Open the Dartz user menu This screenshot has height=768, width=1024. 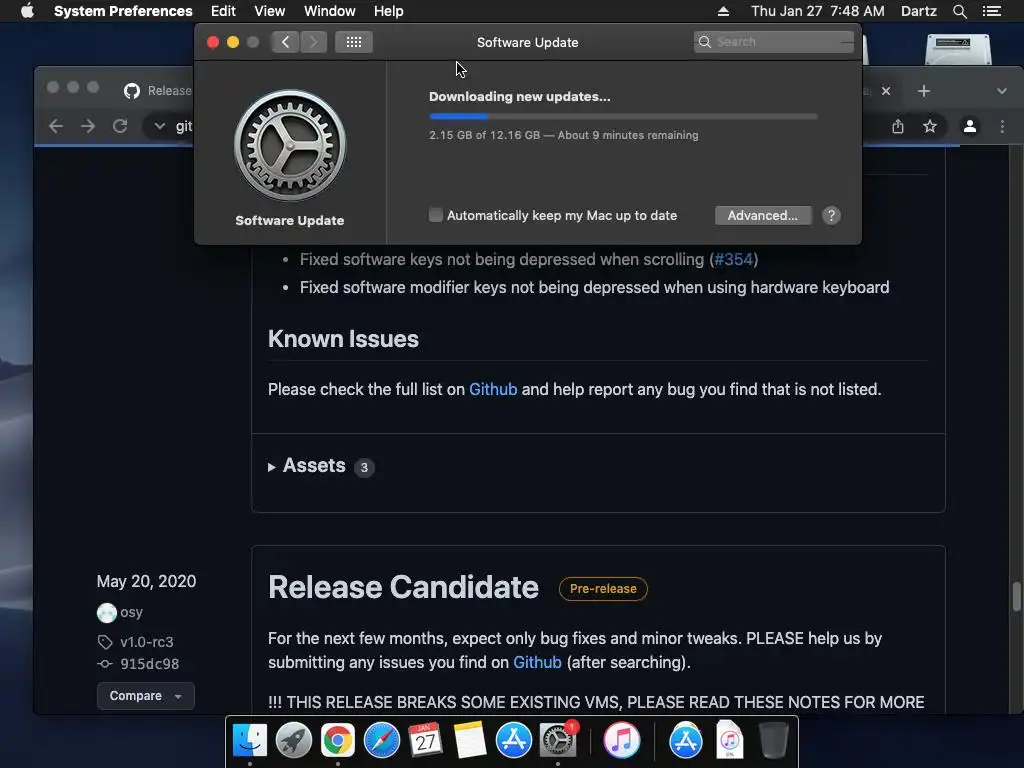(918, 11)
